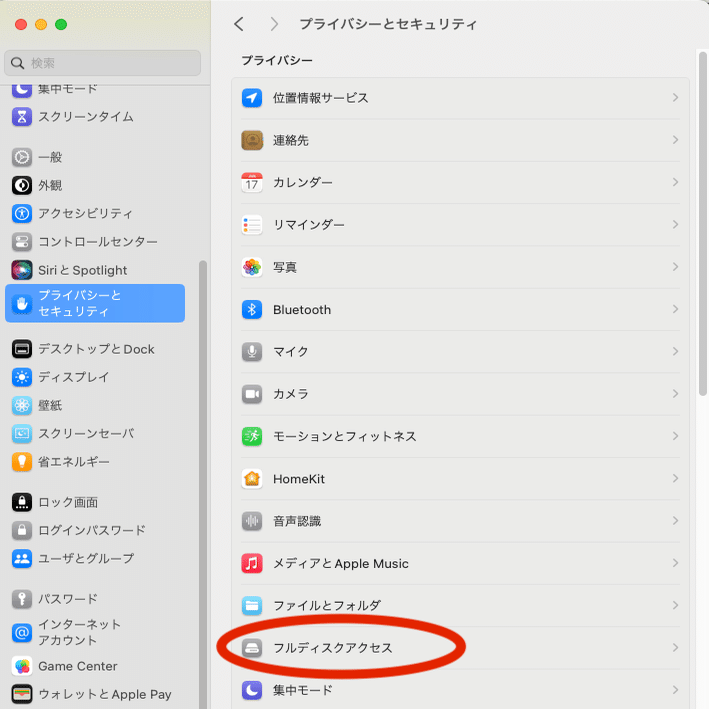The height and width of the screenshot is (709, 709).
Task: Click the リマインダー list icon
Action: pos(252,225)
